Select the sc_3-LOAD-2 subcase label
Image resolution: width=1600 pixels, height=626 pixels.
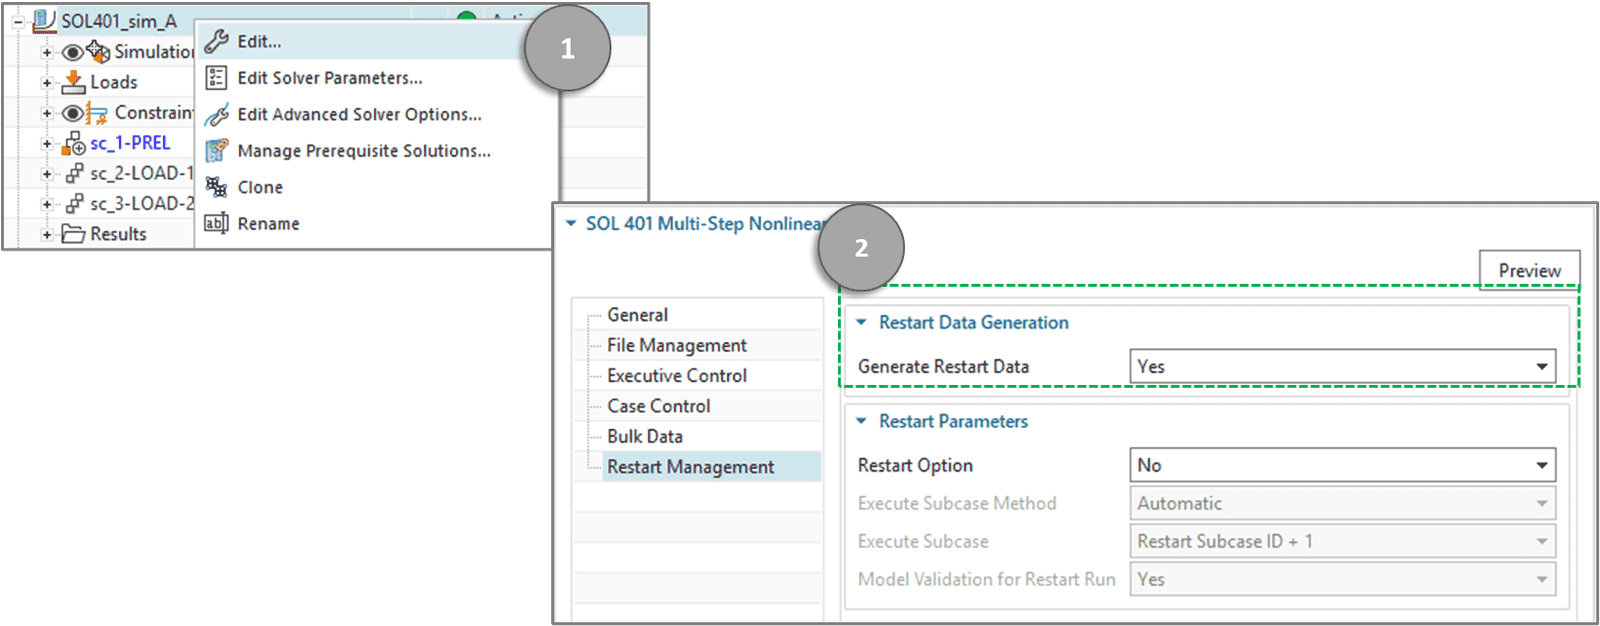coord(141,203)
